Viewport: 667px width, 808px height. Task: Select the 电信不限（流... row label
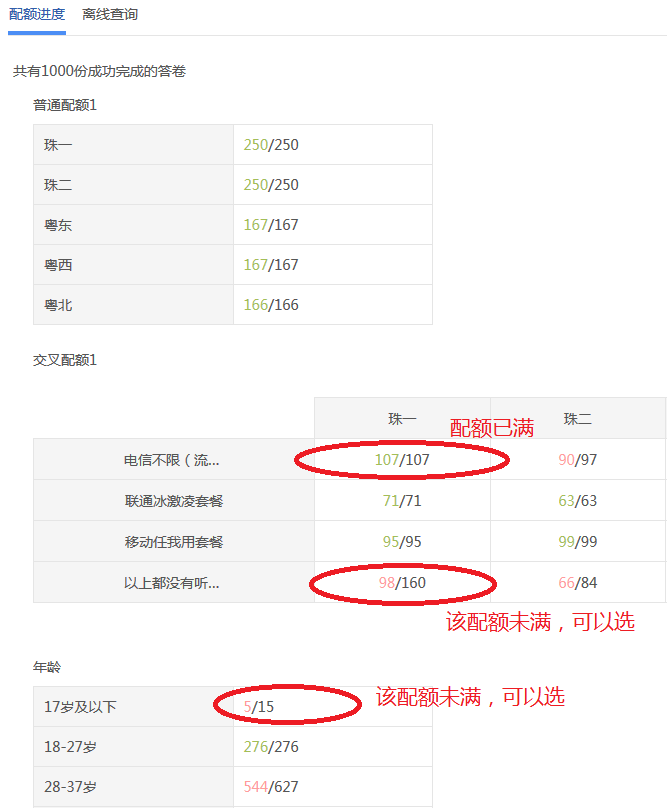coord(172,460)
